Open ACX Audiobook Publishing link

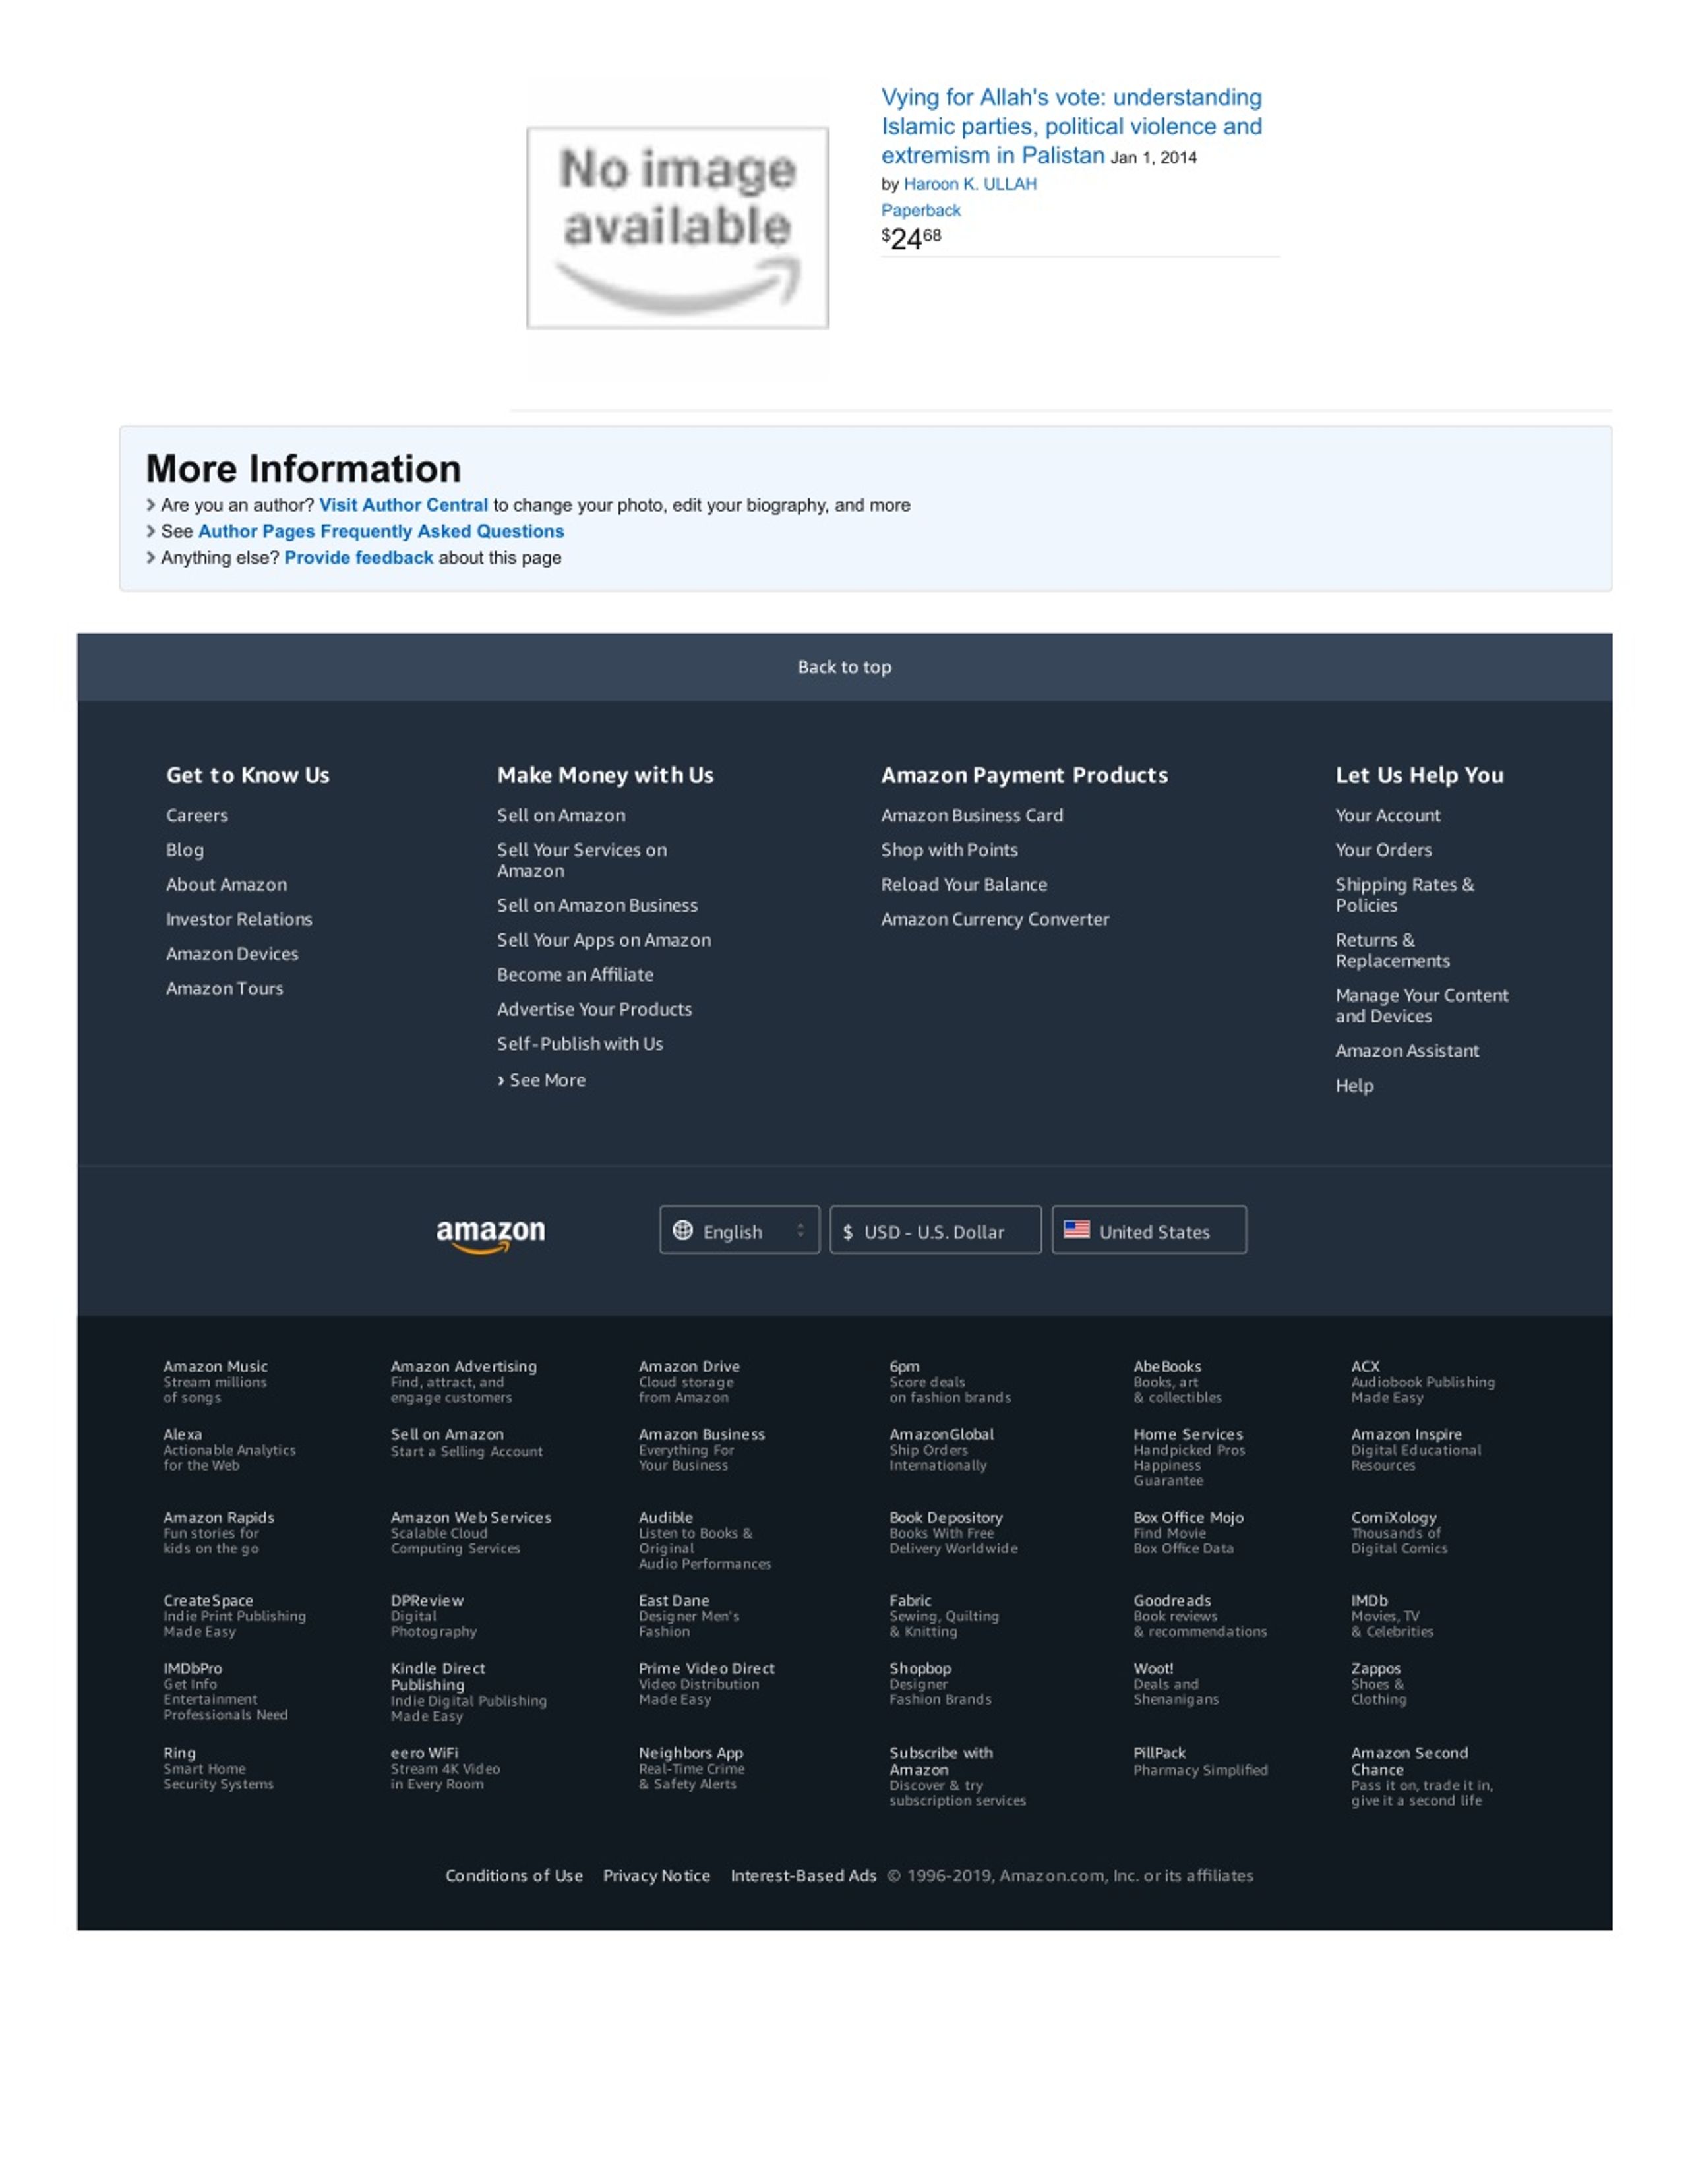[1423, 1381]
